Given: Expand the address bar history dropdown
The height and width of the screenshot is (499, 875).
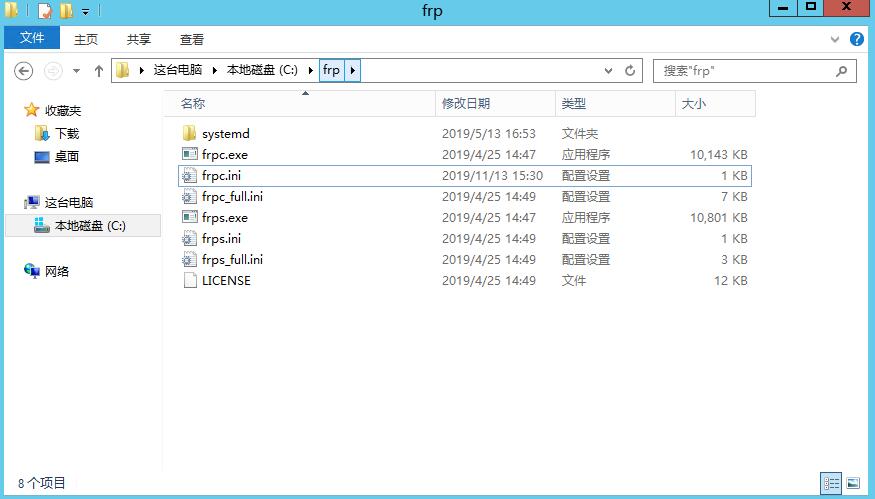Looking at the screenshot, I should pyautogui.click(x=608, y=70).
